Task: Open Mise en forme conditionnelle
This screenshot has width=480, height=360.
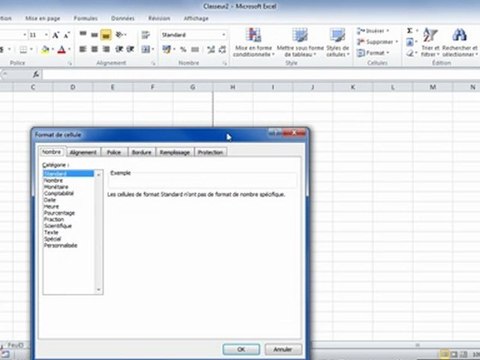Action: pyautogui.click(x=253, y=42)
